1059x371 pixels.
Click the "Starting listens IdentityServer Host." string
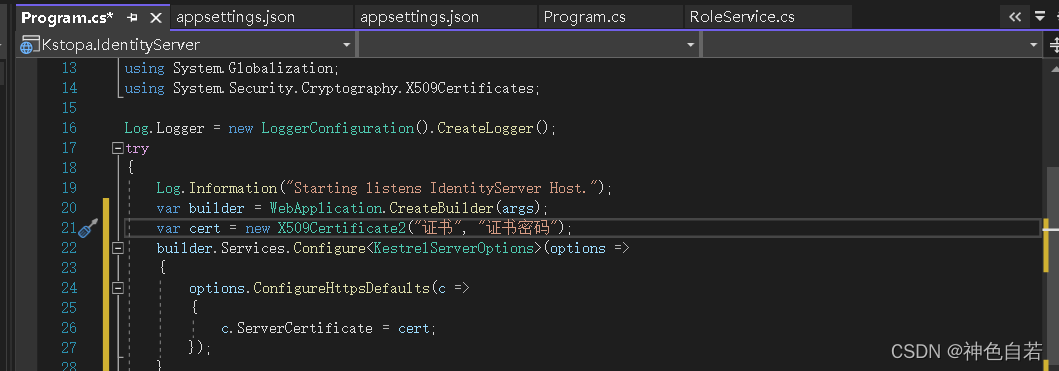(x=442, y=188)
